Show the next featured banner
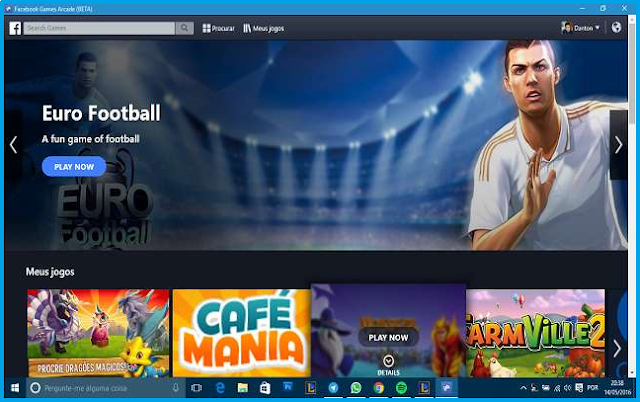 pyautogui.click(x=618, y=145)
